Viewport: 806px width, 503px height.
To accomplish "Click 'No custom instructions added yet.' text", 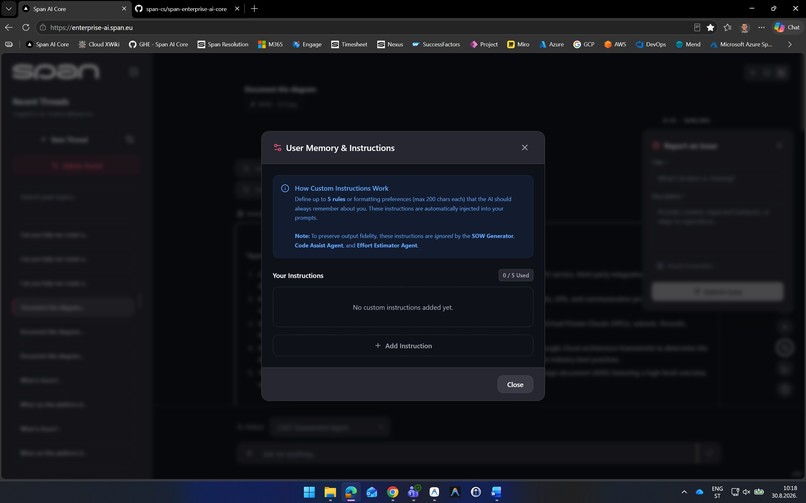I will click(x=403, y=307).
